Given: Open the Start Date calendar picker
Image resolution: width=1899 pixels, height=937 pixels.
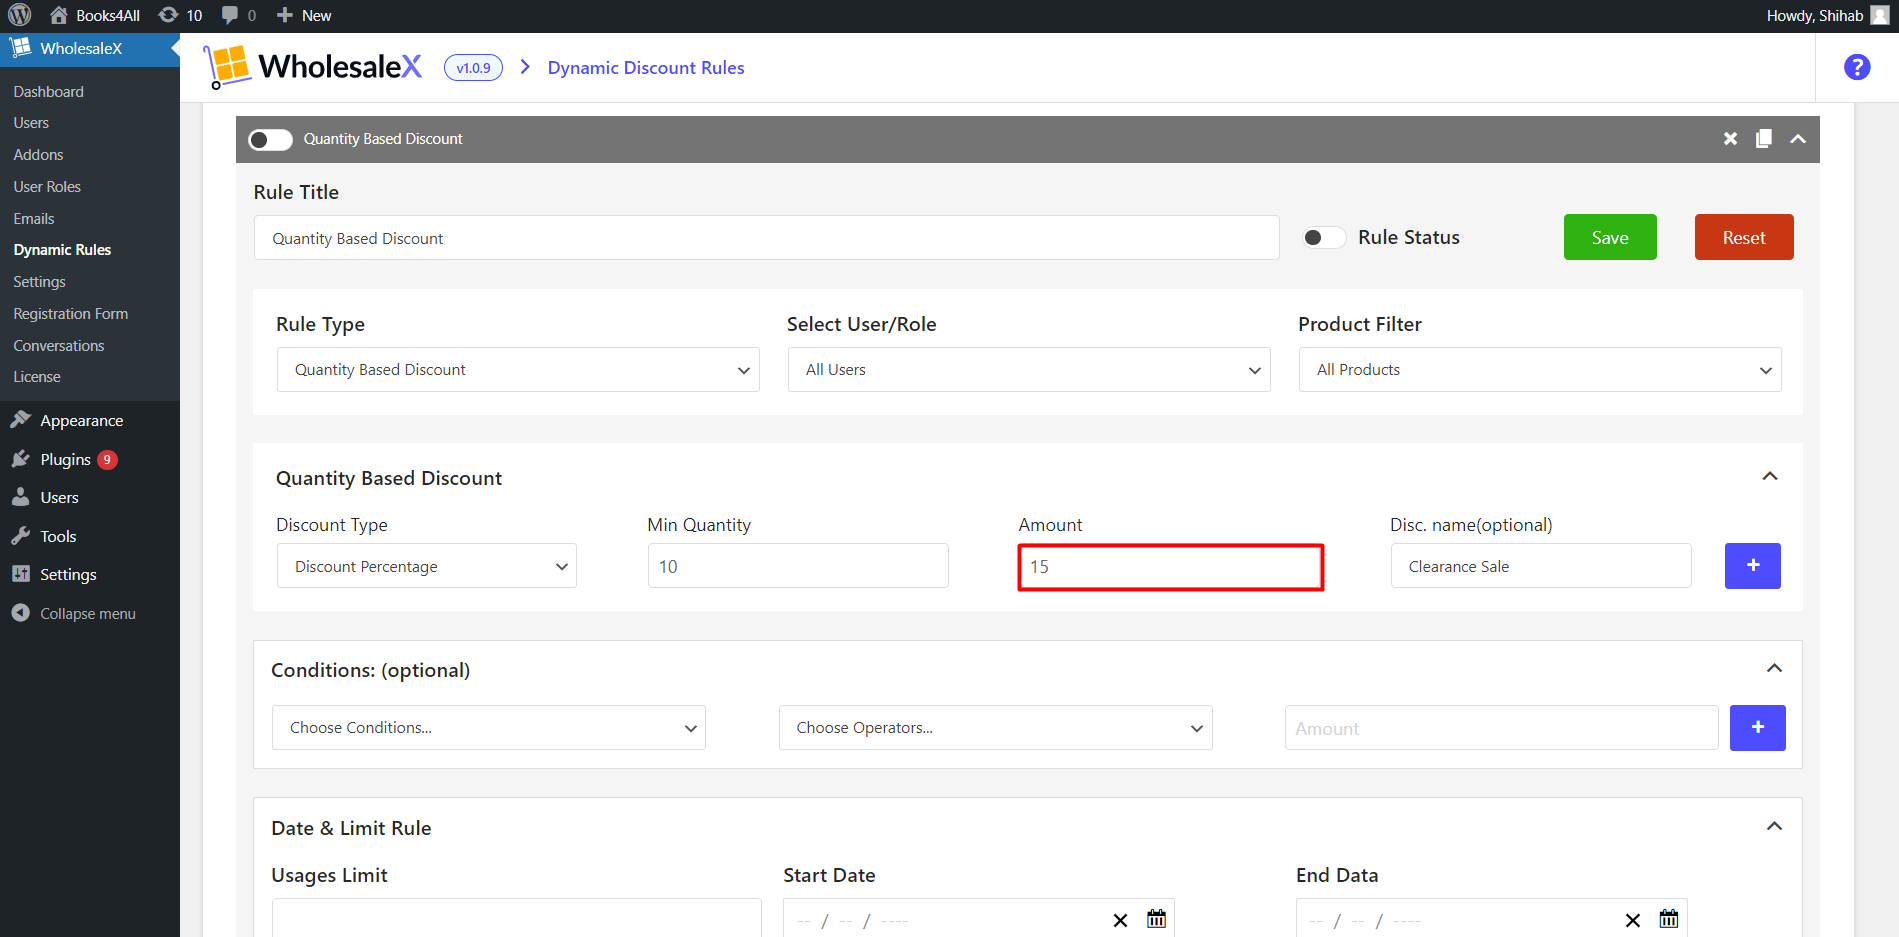Looking at the screenshot, I should (1156, 919).
